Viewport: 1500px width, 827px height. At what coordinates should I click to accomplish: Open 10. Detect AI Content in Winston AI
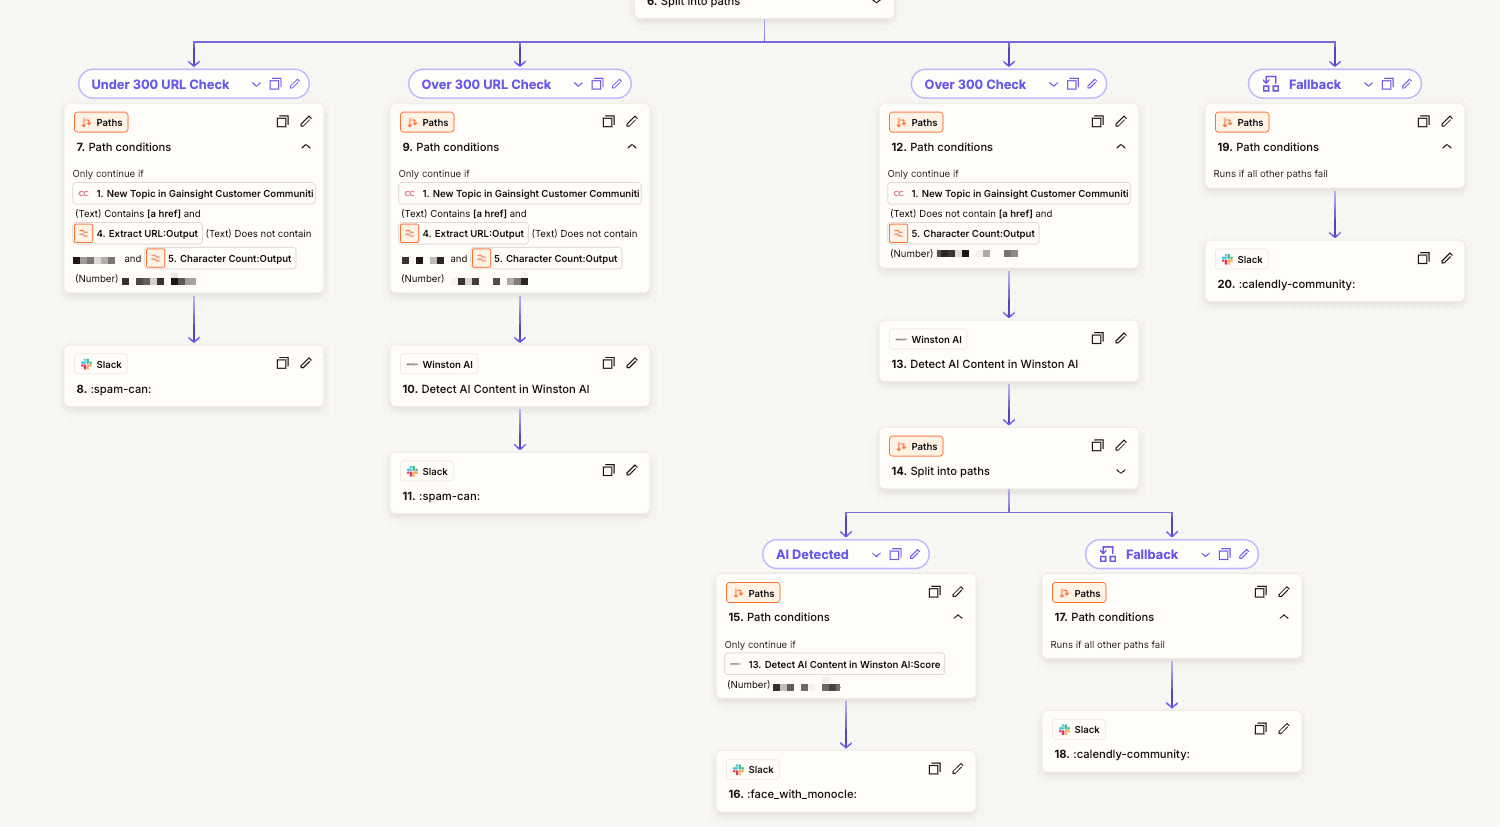click(x=496, y=389)
